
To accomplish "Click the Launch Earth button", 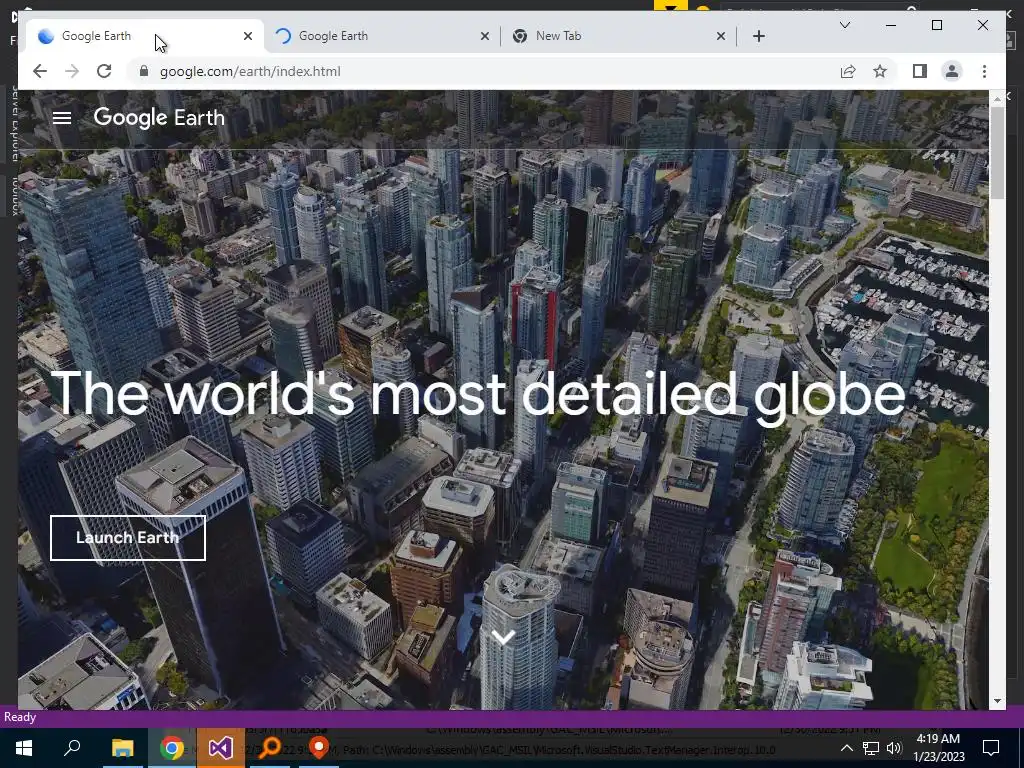I will pyautogui.click(x=128, y=537).
